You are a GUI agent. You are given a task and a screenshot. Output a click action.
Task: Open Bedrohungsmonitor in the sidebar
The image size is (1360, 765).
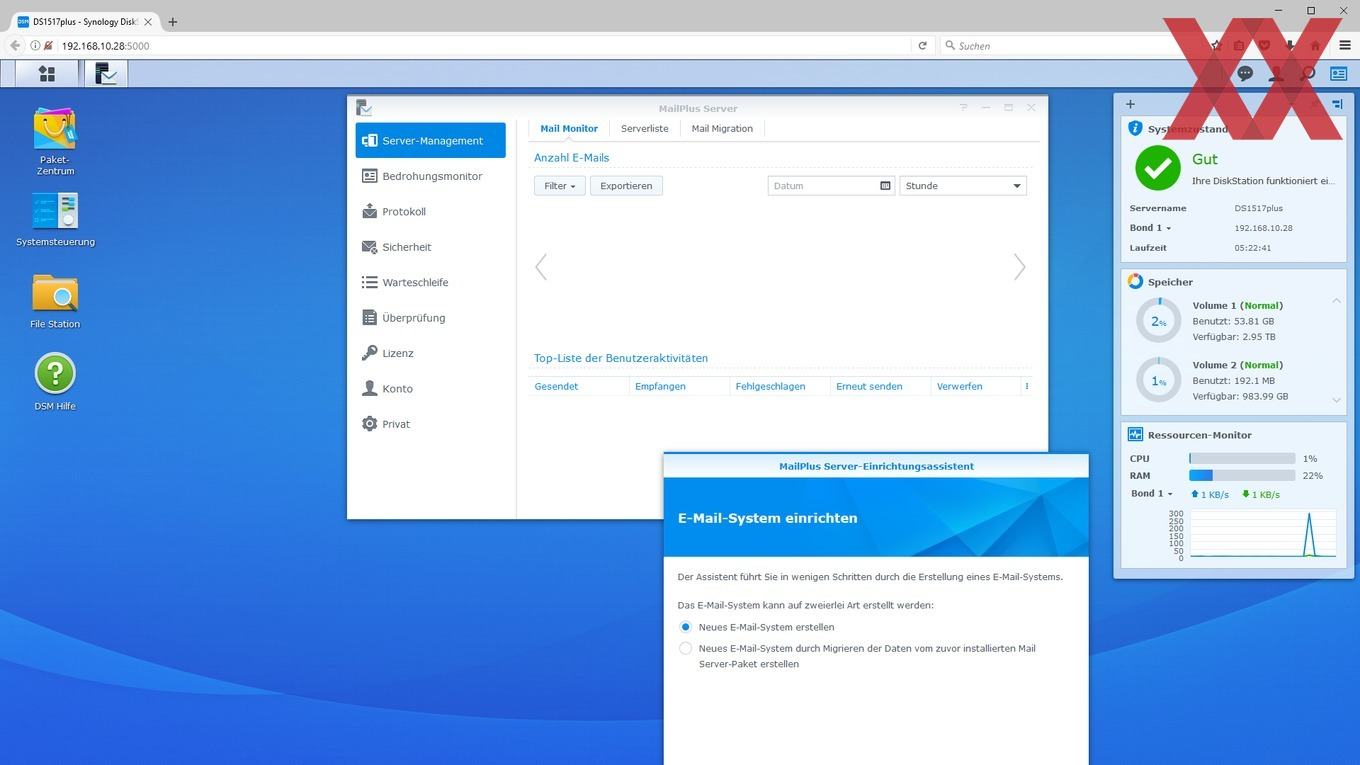tap(430, 176)
